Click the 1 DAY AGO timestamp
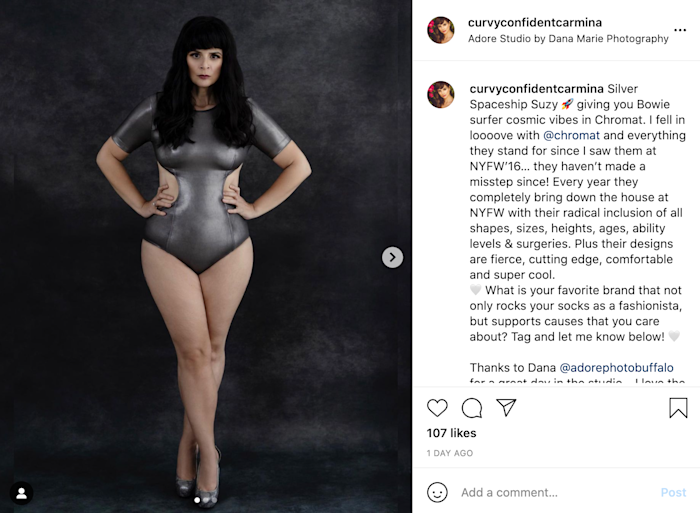 [450, 453]
